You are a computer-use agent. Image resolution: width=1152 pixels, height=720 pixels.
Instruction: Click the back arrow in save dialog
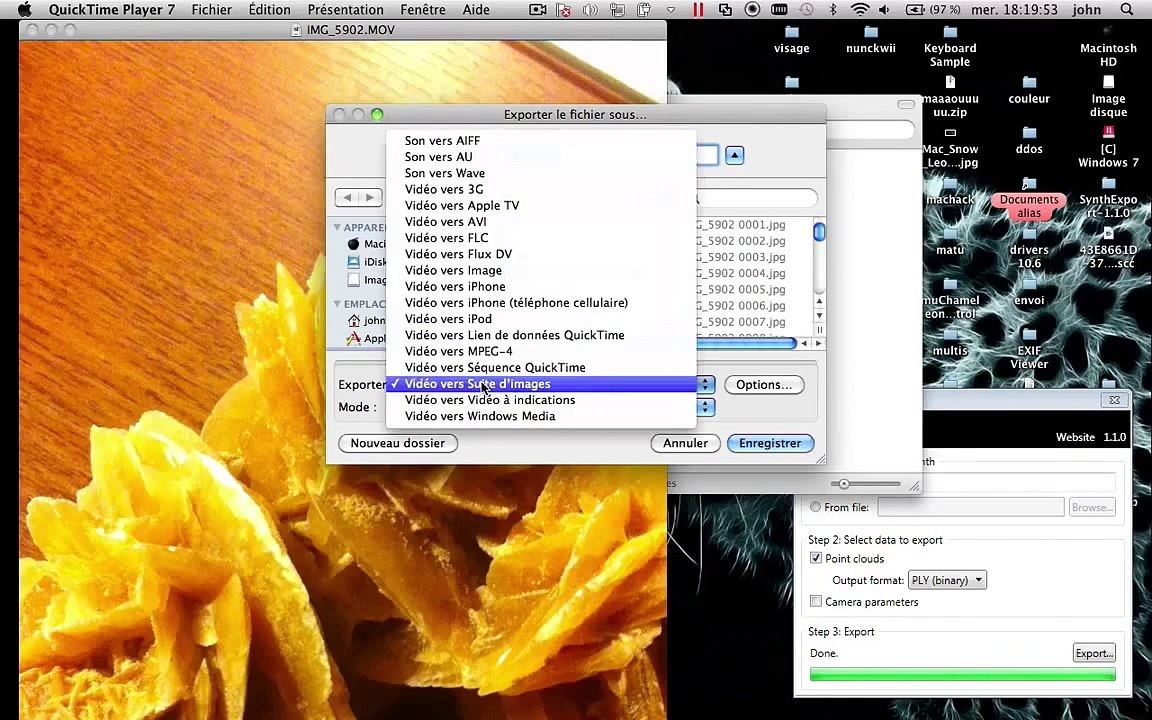click(x=348, y=197)
